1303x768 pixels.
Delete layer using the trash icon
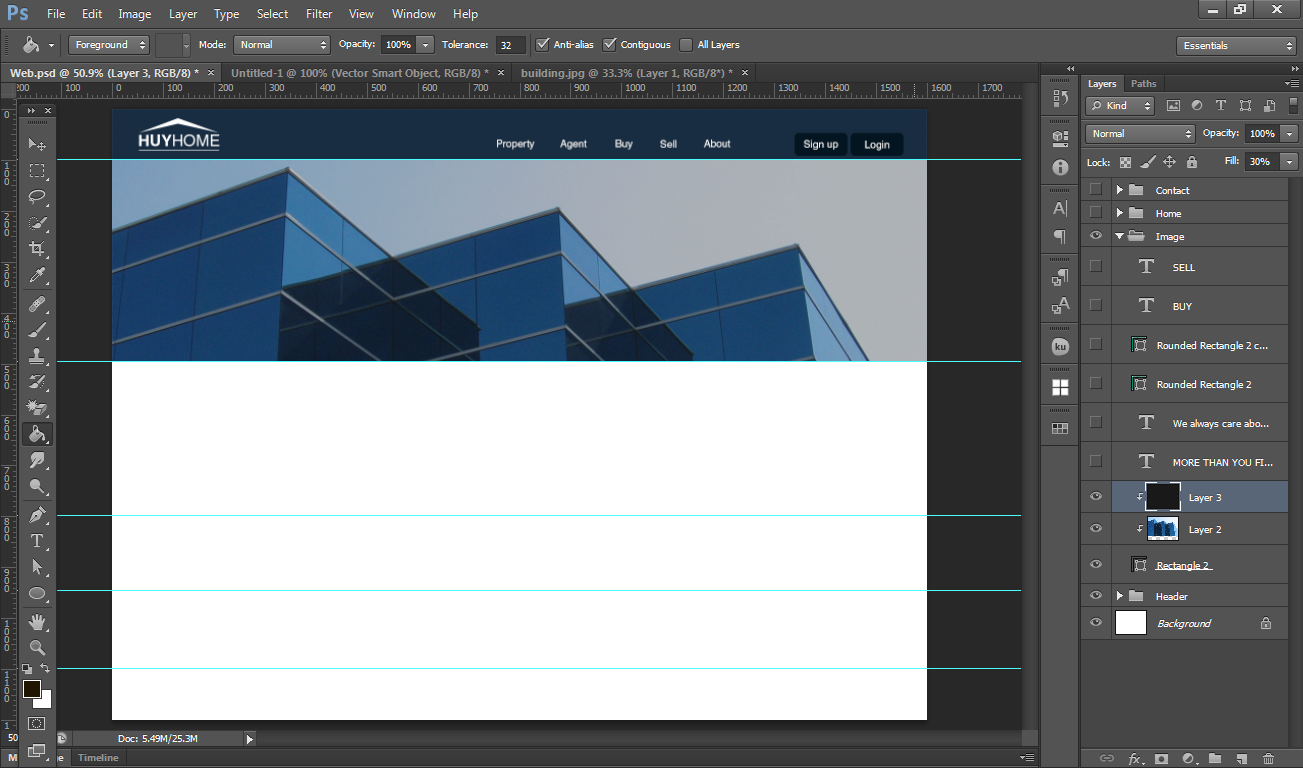coord(1268,759)
